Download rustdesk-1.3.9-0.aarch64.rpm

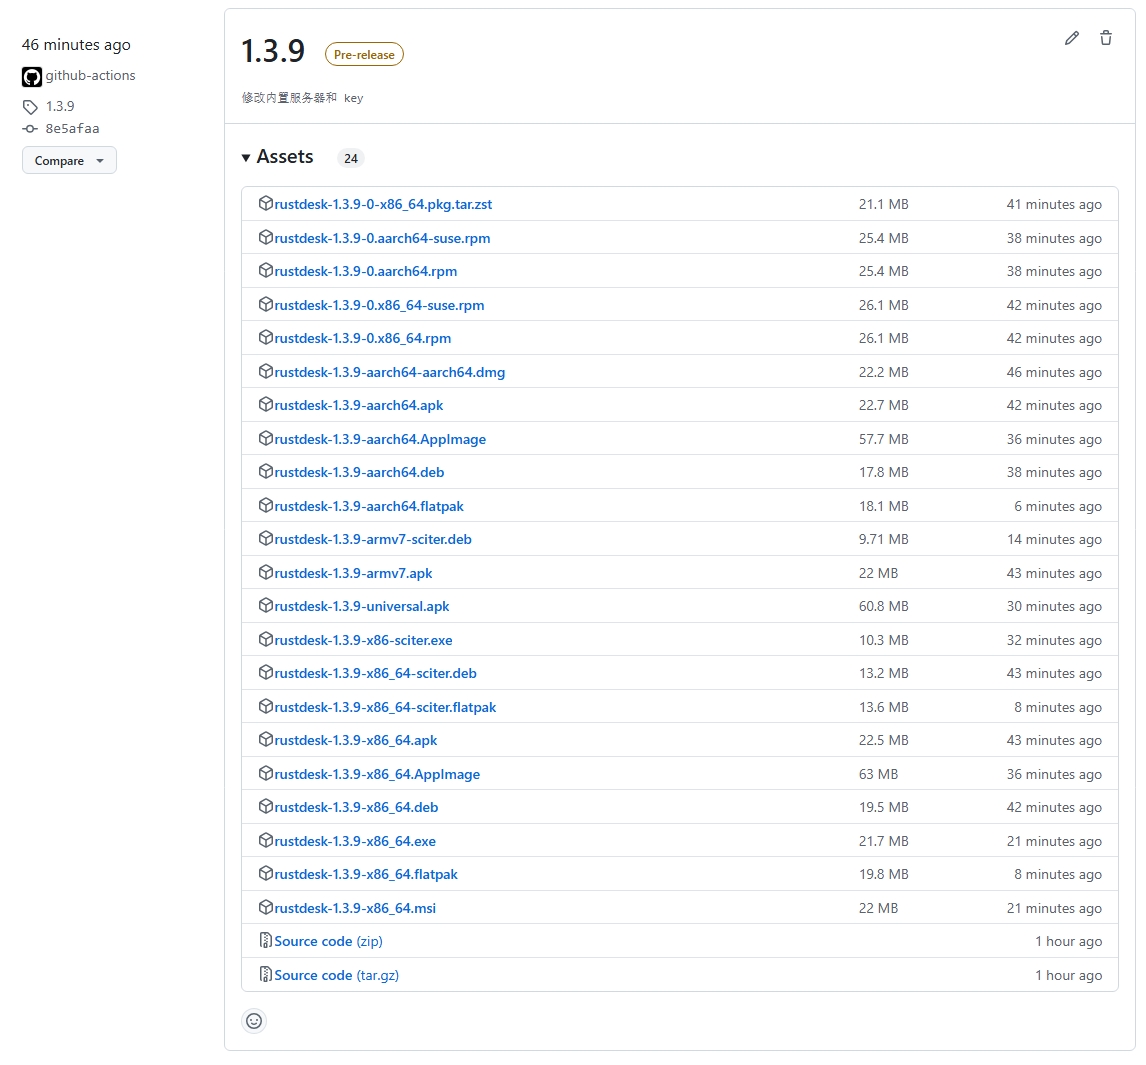[x=365, y=271]
